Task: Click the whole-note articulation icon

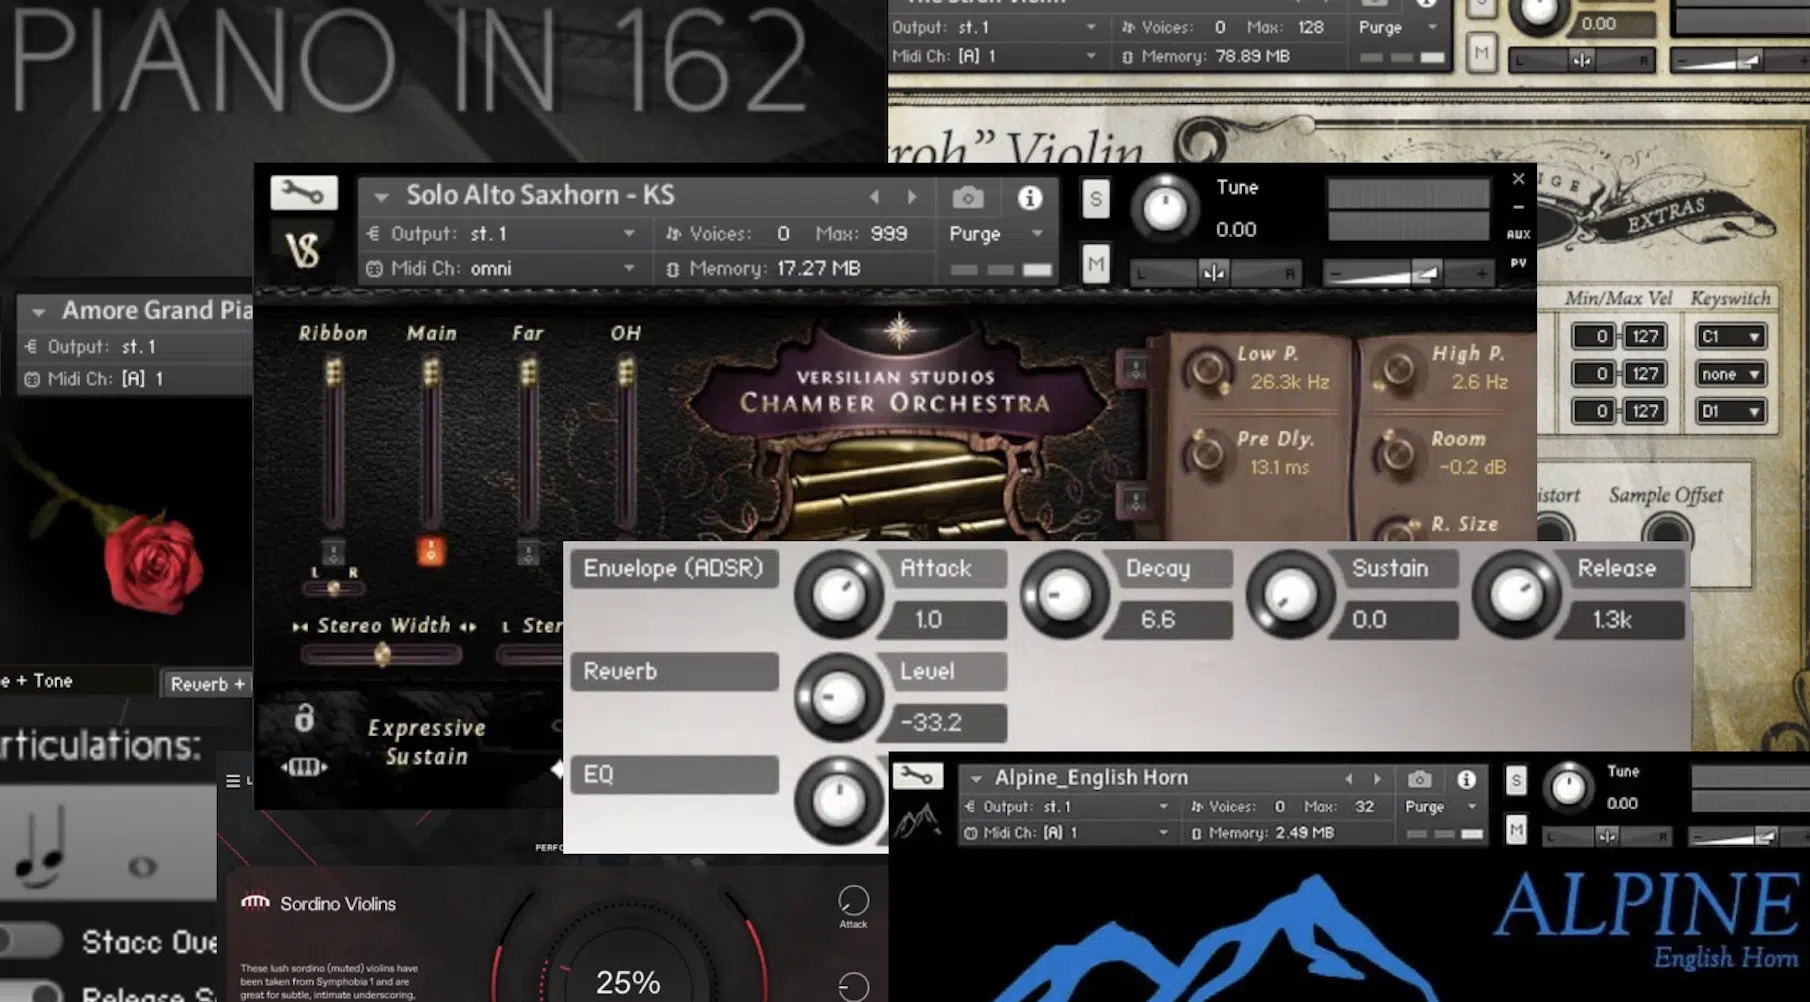Action: pyautogui.click(x=142, y=867)
